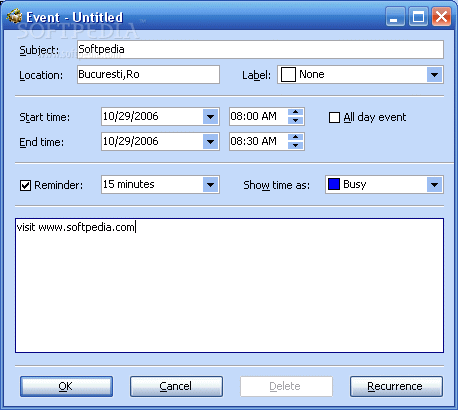Open the Start time date picker arrow
Image resolution: width=458 pixels, height=410 pixels.
tap(210, 117)
